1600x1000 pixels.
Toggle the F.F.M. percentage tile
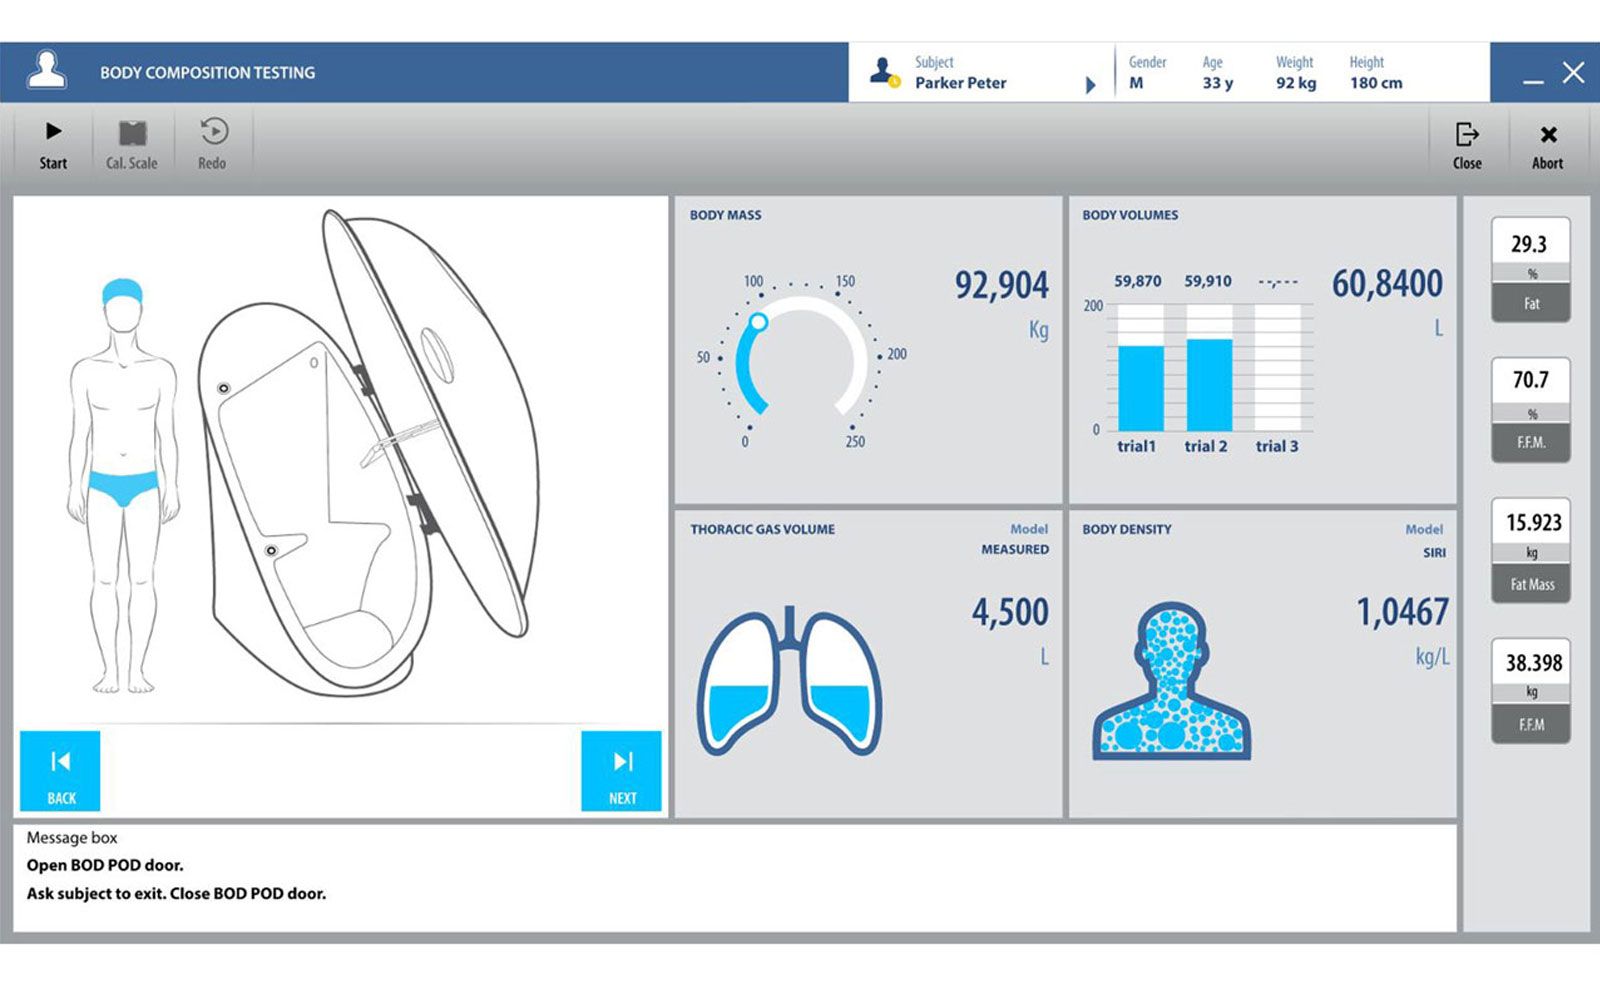[x=1530, y=410]
